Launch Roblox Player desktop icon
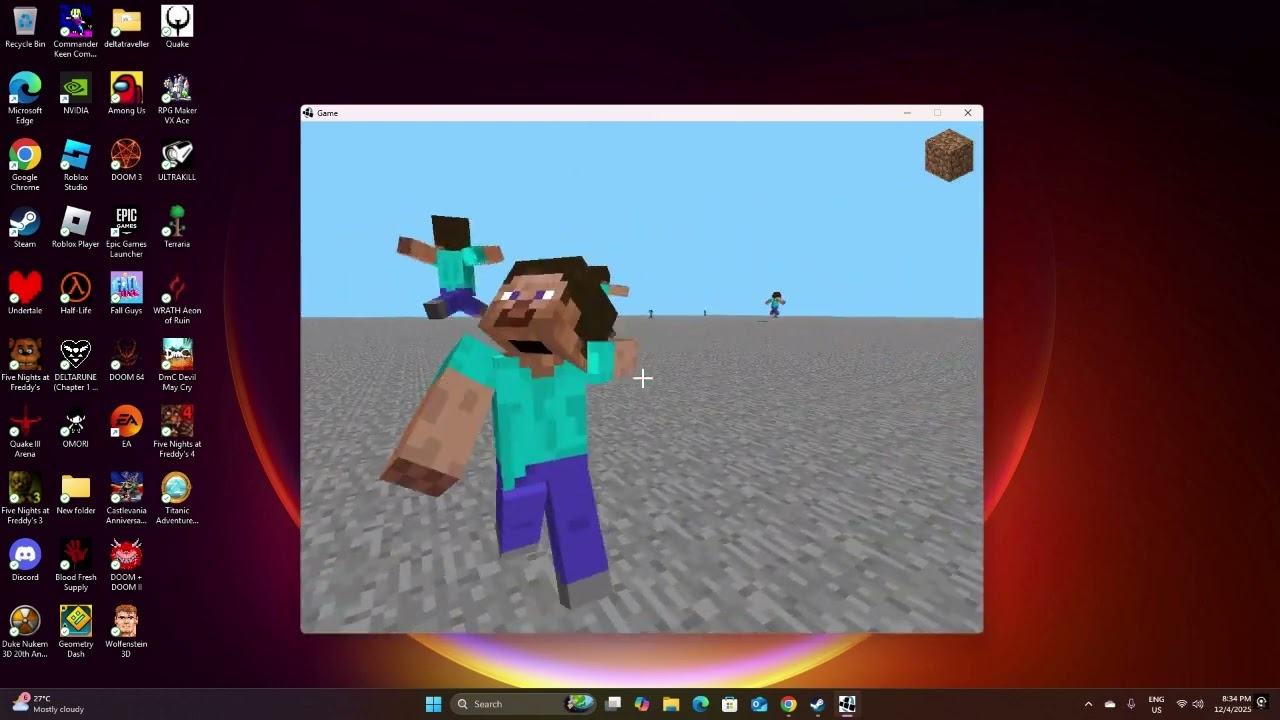The image size is (1280, 720). click(x=76, y=228)
